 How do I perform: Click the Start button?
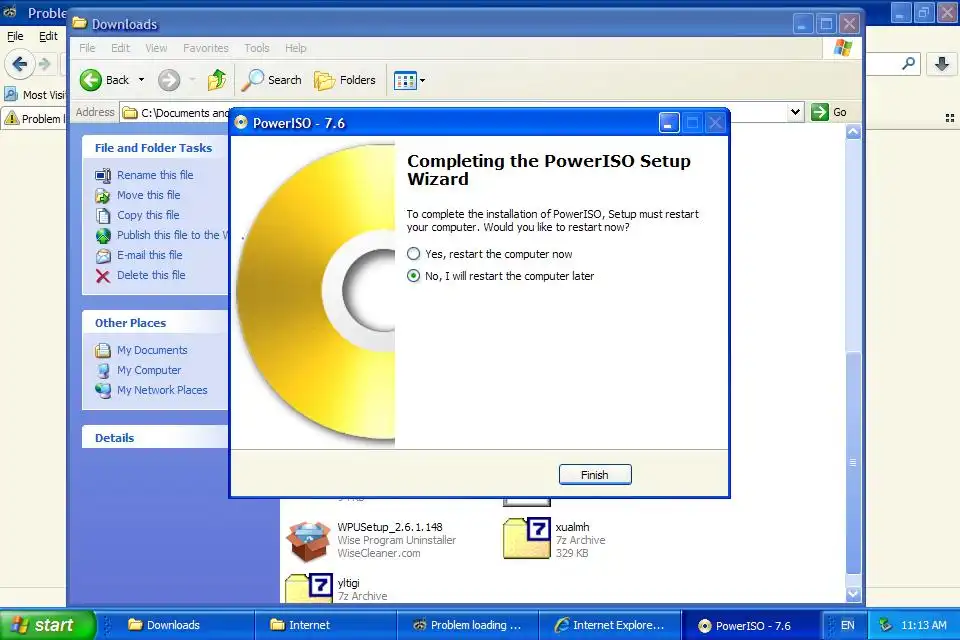48,625
